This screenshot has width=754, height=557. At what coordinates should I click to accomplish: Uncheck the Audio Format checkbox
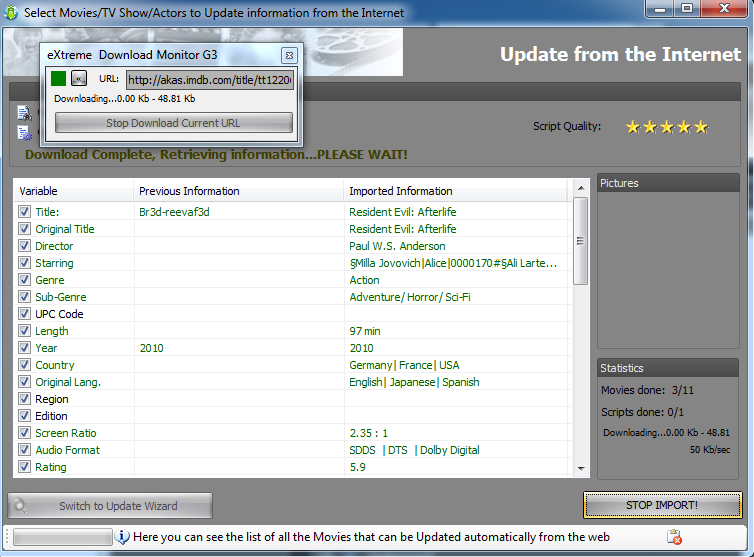coord(24,449)
